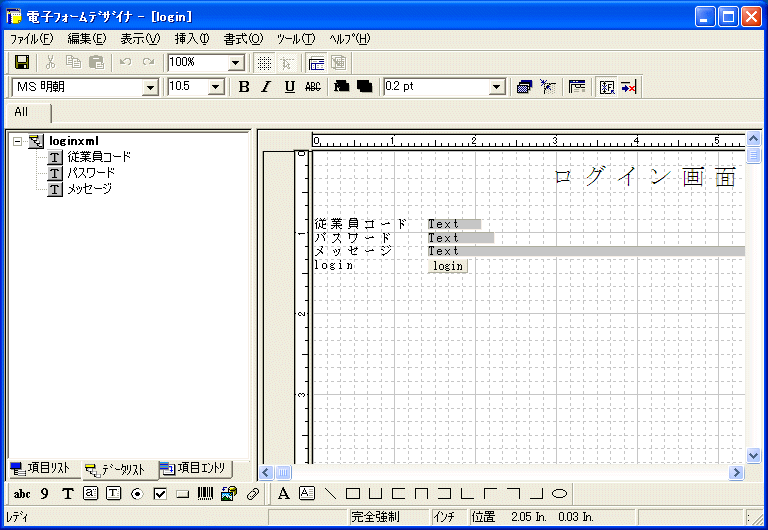The width and height of the screenshot is (768, 530).
Task: Toggle the grid display icon
Action: point(264,63)
